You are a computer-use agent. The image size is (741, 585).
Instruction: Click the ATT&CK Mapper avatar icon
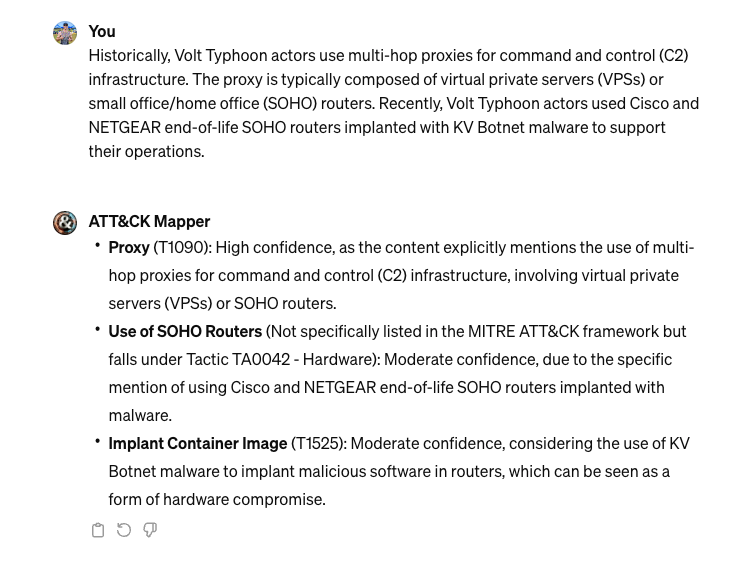click(x=65, y=222)
